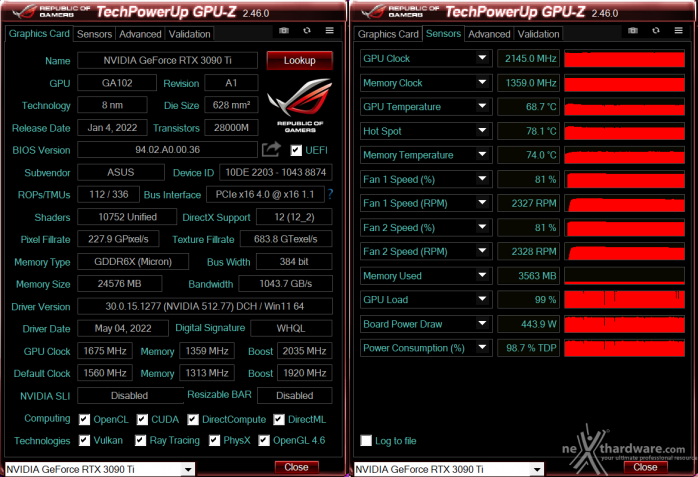Open the GPU Load sensor dropdown
Screen dimensions: 698x477
click(x=482, y=299)
